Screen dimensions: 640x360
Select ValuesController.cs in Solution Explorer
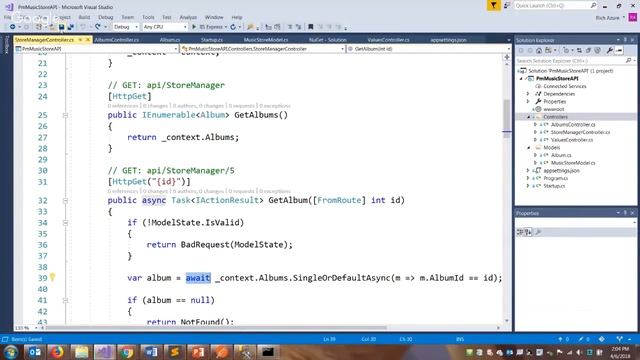572,140
